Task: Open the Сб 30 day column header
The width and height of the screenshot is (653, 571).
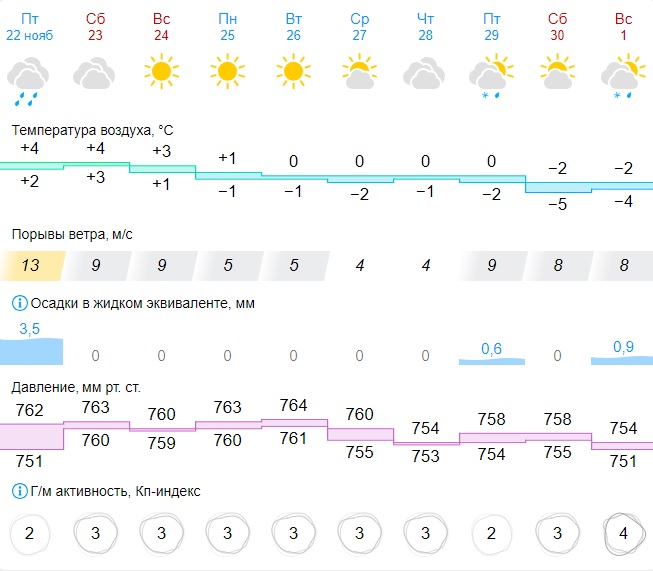Action: (x=557, y=27)
